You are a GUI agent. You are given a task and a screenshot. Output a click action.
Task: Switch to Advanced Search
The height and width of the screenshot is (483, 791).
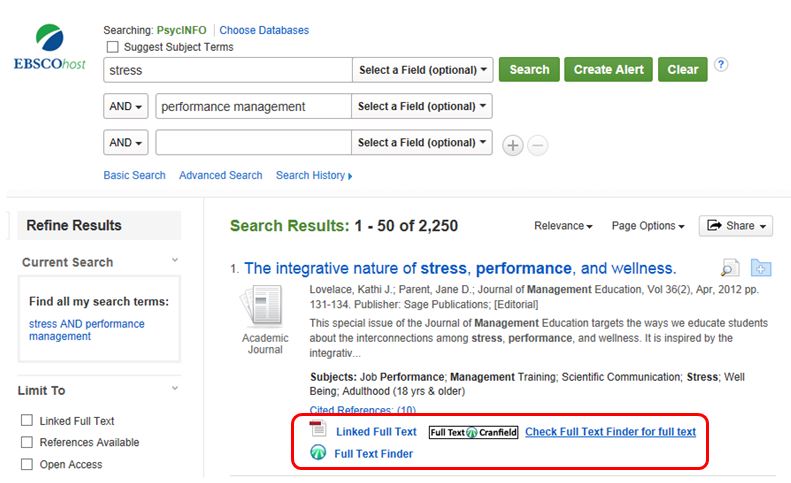pyautogui.click(x=220, y=175)
